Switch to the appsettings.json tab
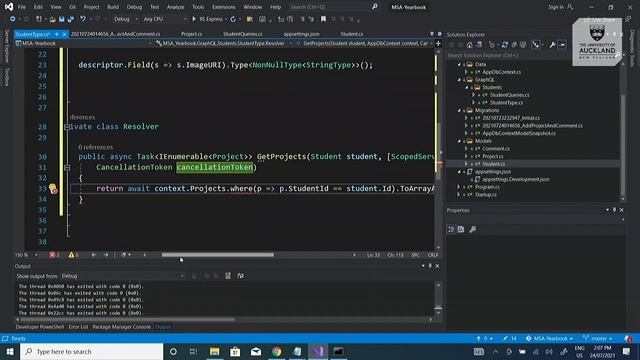 coord(301,34)
